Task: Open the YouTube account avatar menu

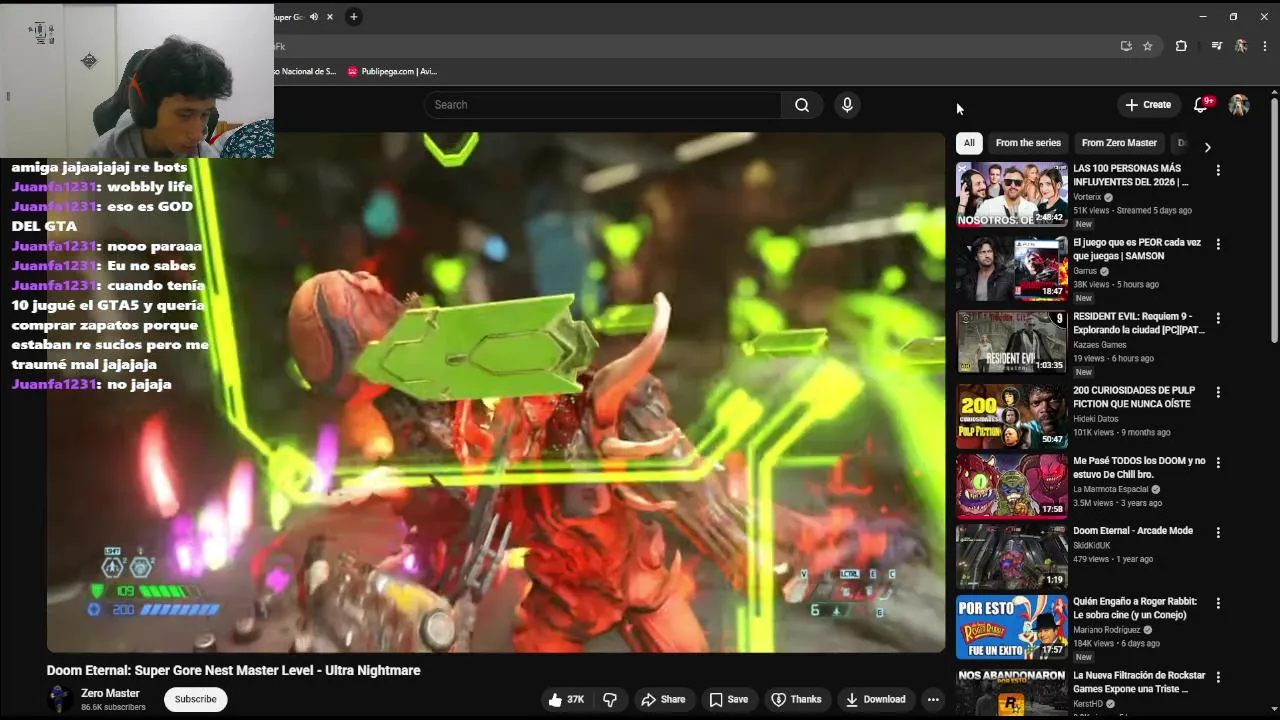Action: [x=1239, y=105]
